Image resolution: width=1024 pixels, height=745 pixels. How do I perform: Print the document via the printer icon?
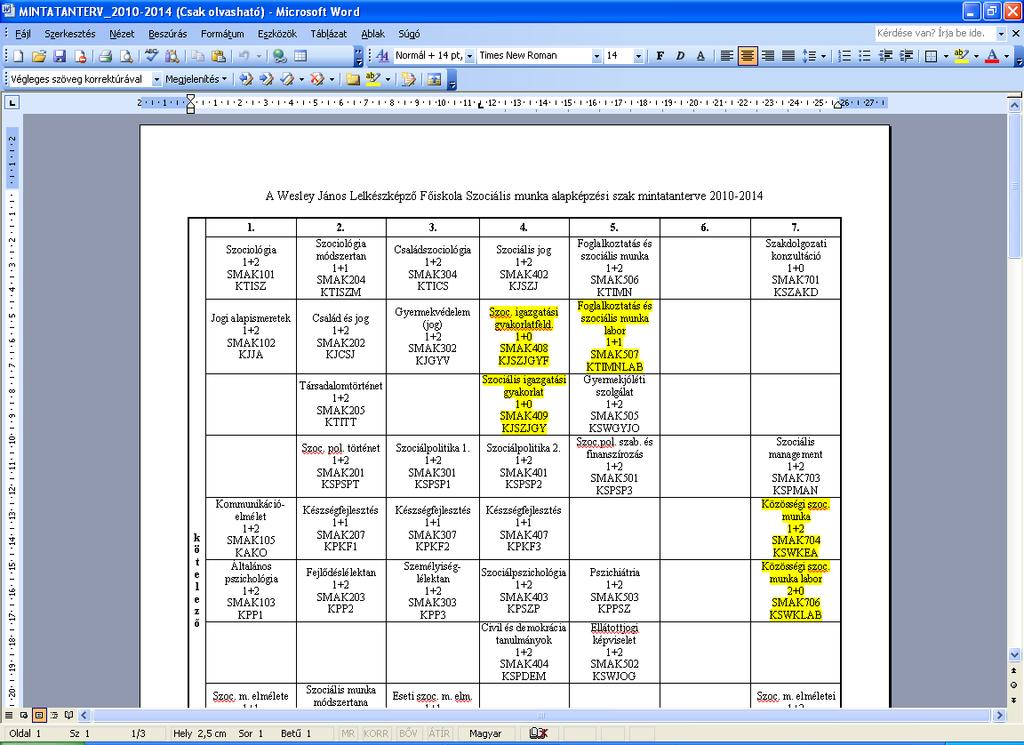(105, 56)
